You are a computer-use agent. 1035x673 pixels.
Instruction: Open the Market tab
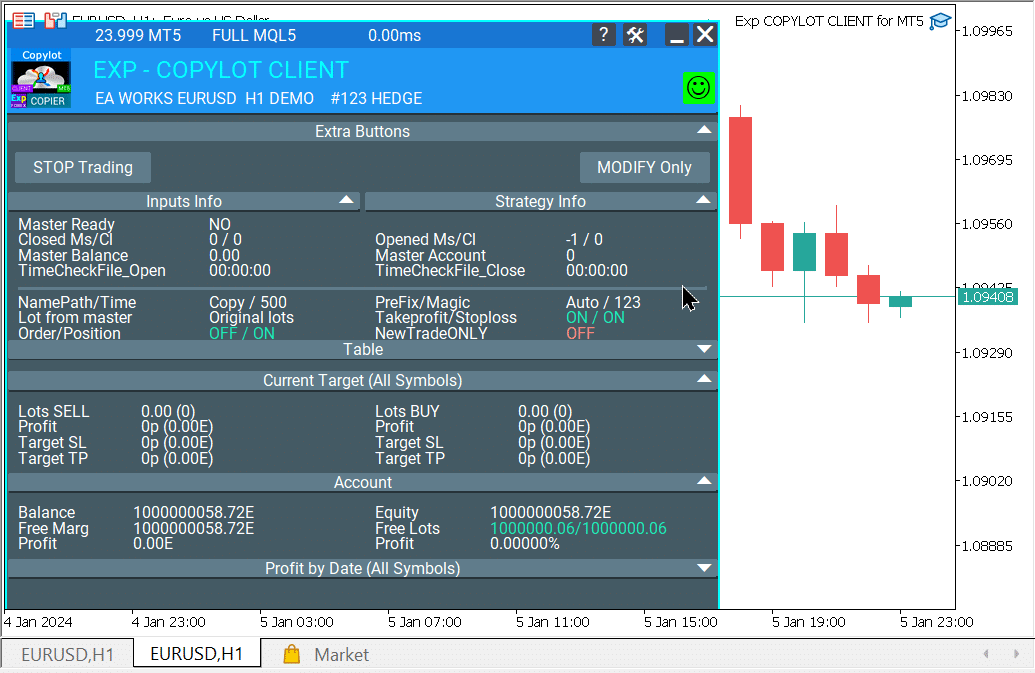pos(341,655)
